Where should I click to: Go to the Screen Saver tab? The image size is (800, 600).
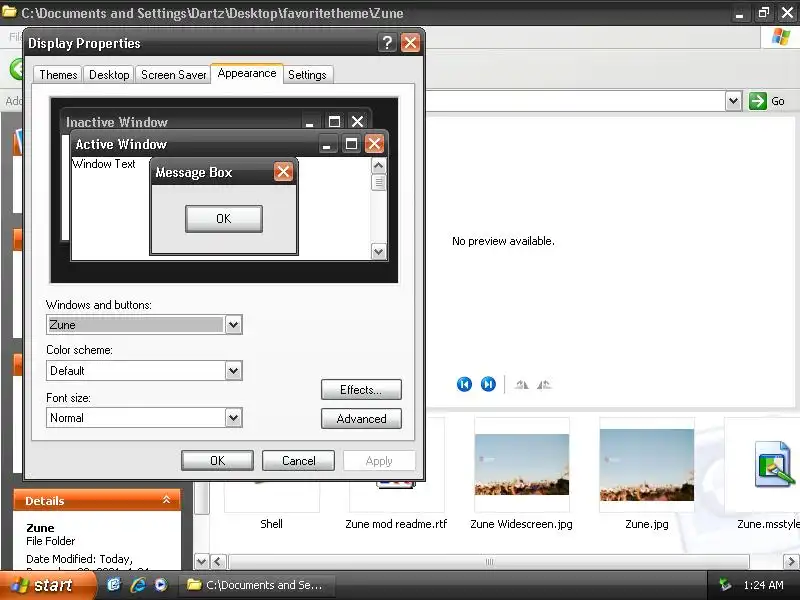pos(173,74)
